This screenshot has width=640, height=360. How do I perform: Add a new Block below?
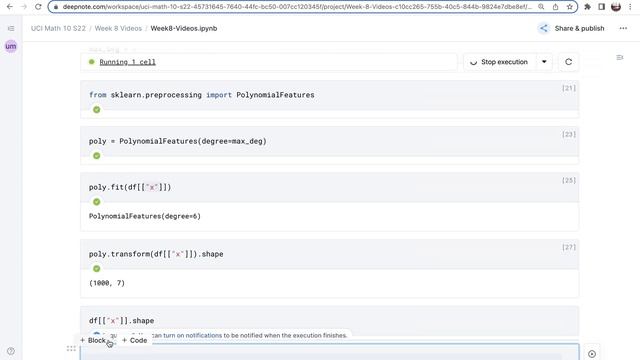[x=93, y=340]
